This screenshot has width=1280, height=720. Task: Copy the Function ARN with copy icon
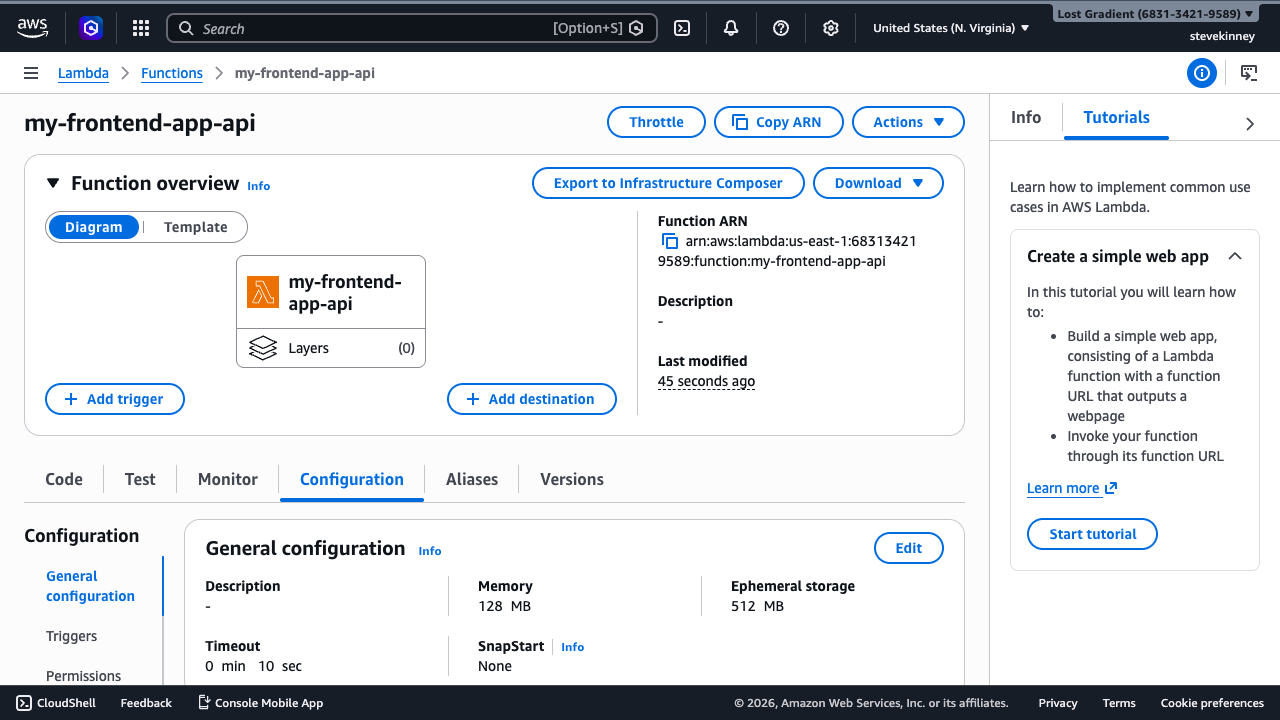coord(670,241)
